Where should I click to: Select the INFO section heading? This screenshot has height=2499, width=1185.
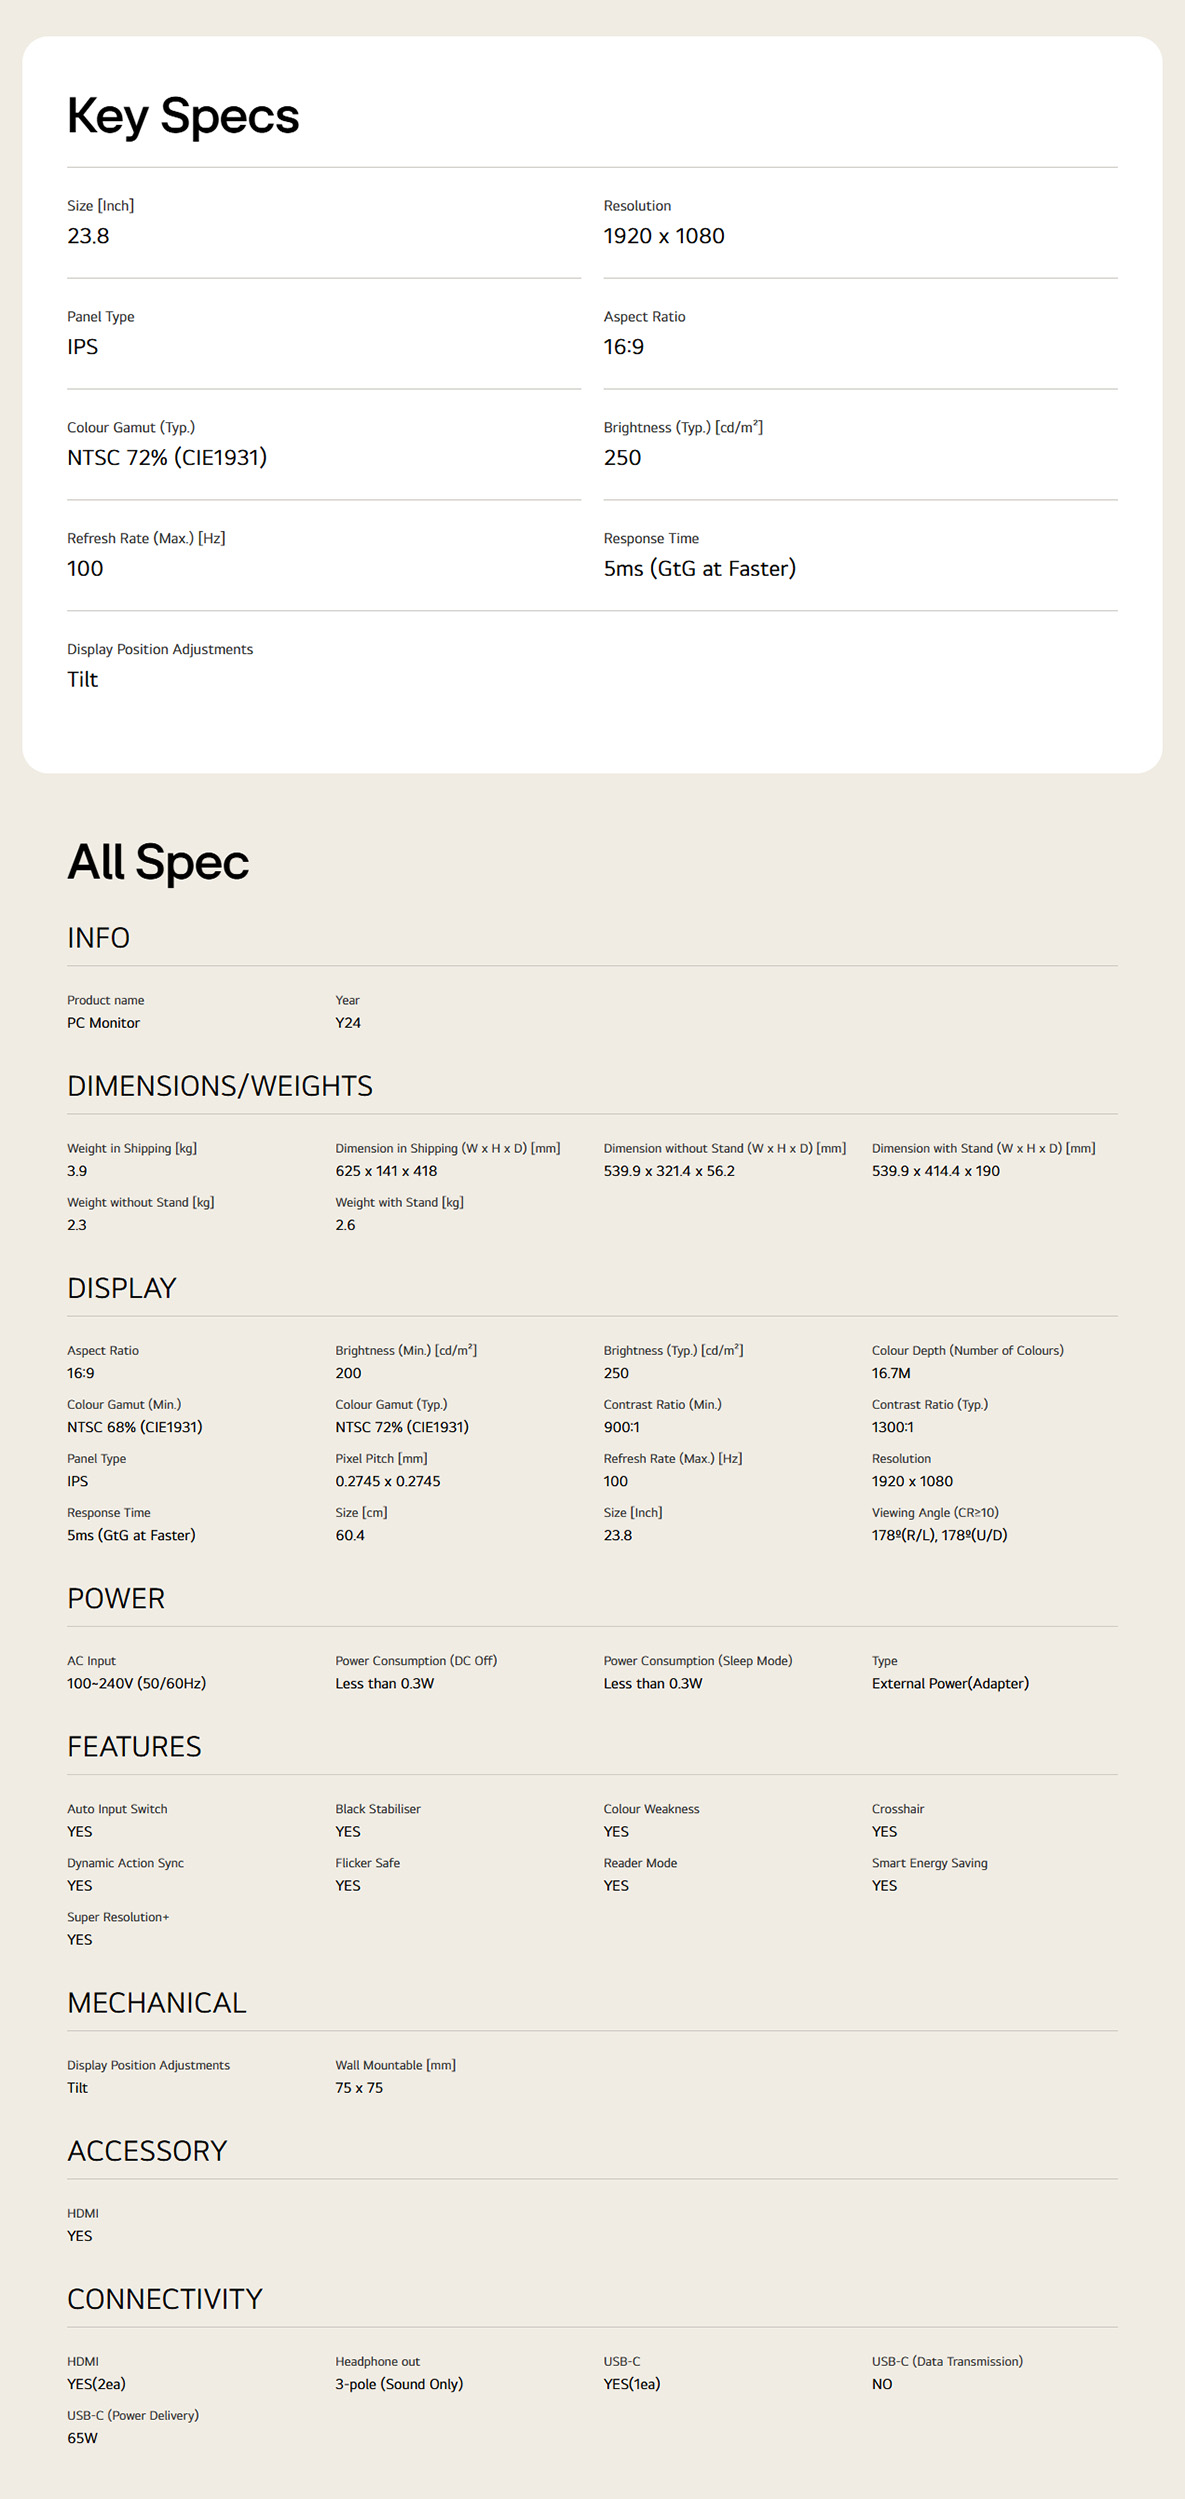click(x=98, y=938)
